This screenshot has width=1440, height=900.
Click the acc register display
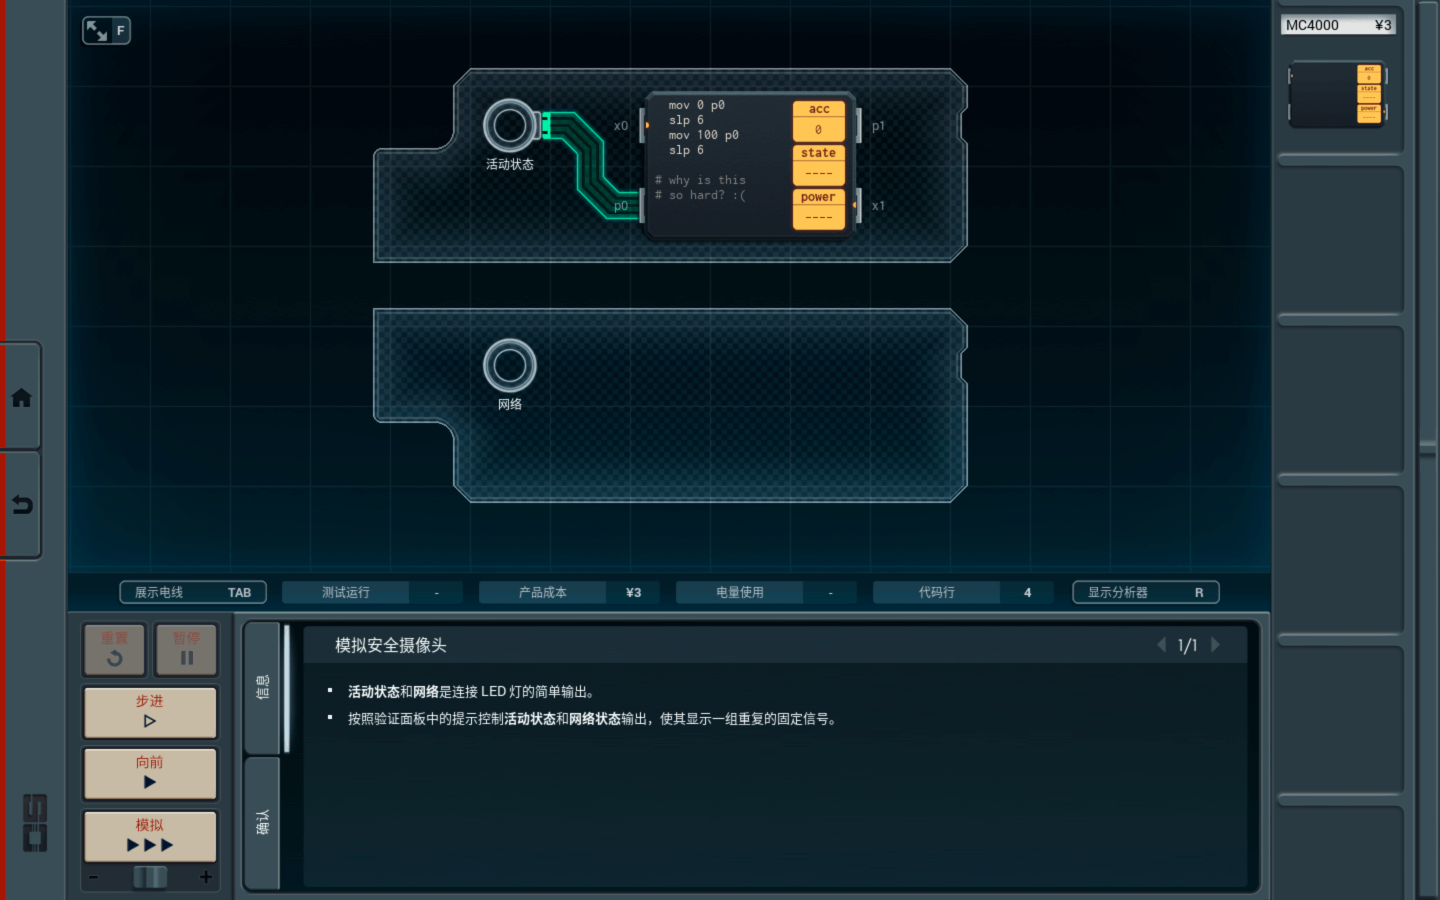[818, 120]
